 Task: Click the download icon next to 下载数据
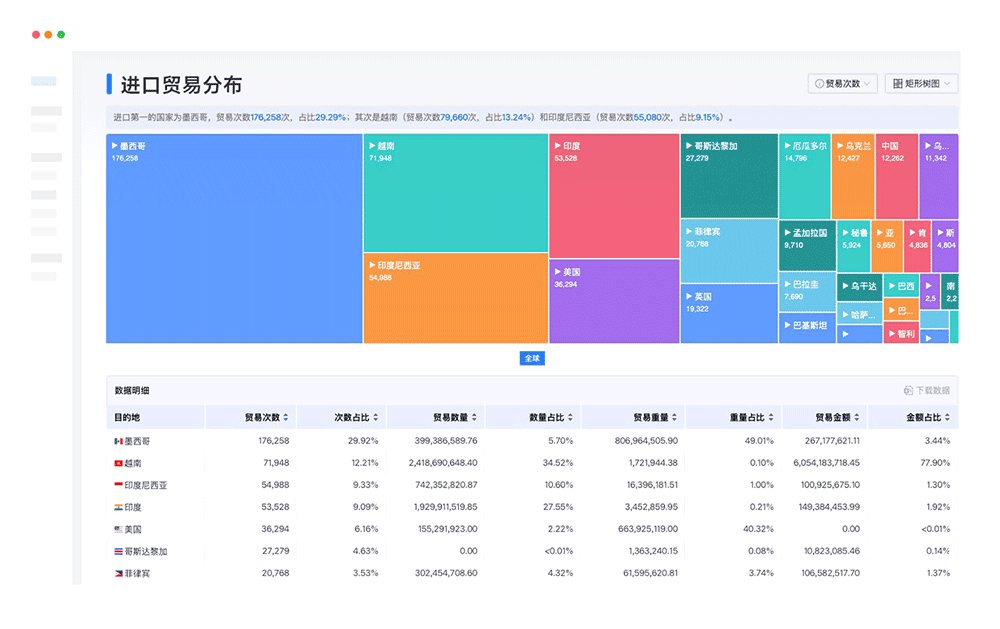coord(908,390)
